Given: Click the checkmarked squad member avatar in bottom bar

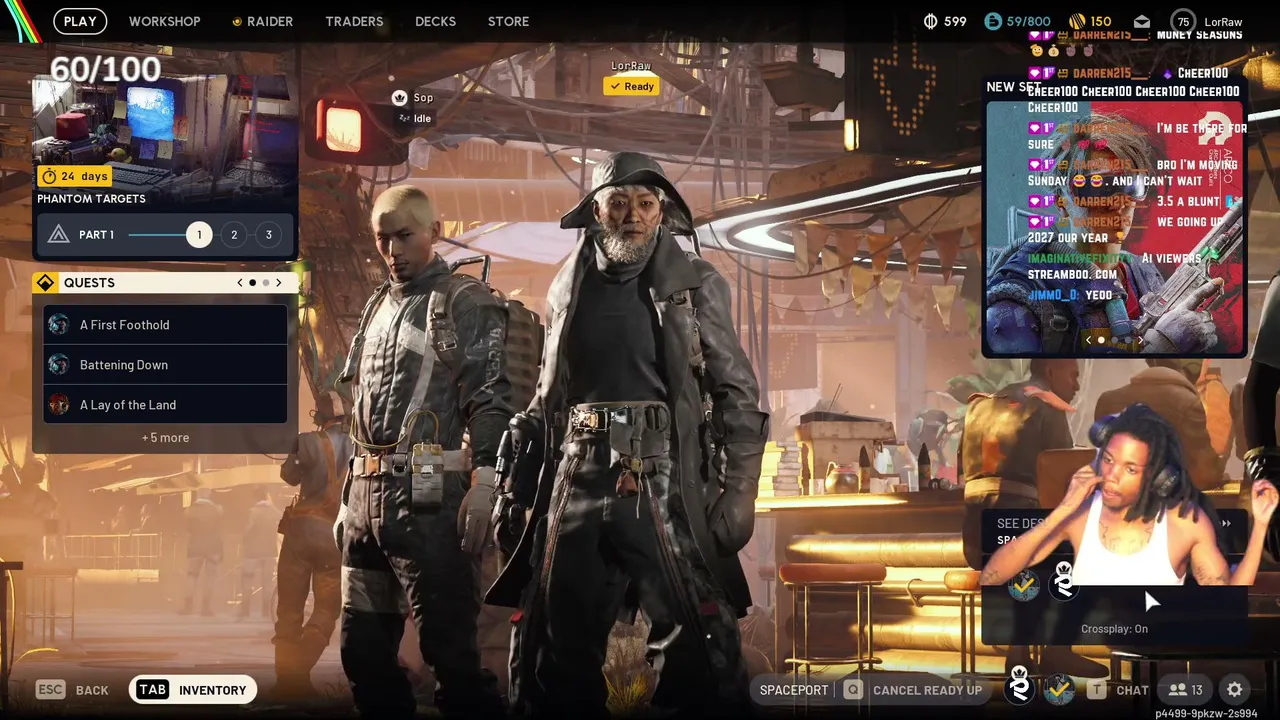Looking at the screenshot, I should pos(1060,689).
